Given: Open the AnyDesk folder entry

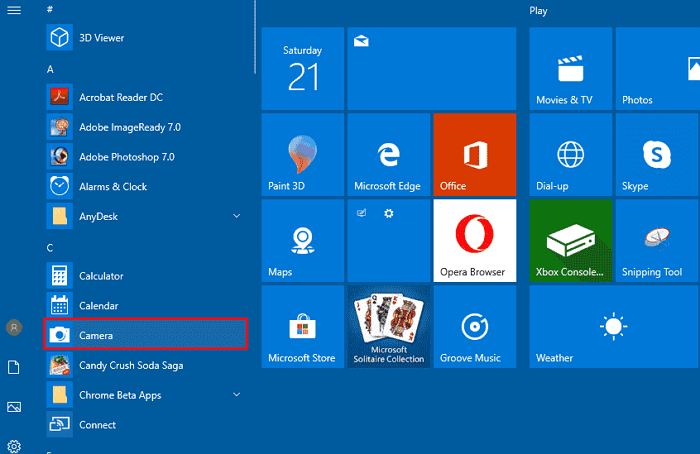Looking at the screenshot, I should tap(146, 216).
